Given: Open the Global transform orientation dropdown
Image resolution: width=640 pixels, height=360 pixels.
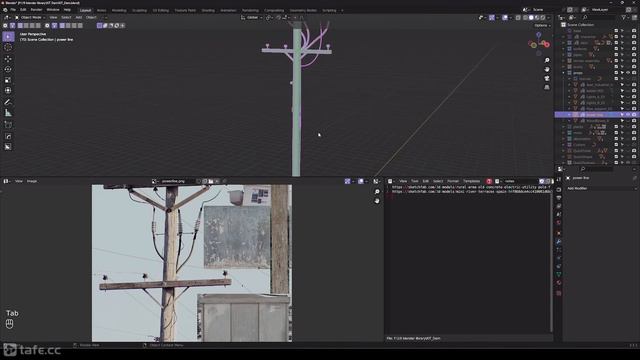Looking at the screenshot, I should coord(251,18).
